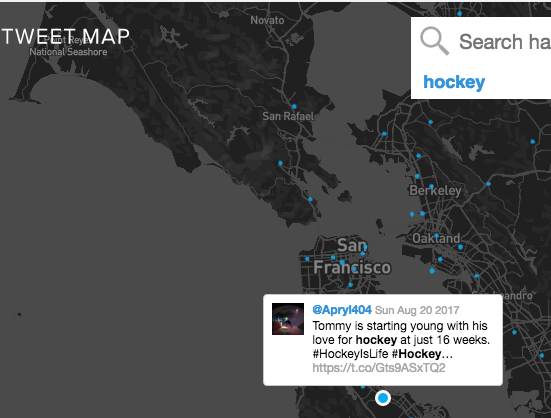This screenshot has height=418, width=551.
Task: Open the t.co/Gts9ASxTQ2 tweet link
Action: [379, 368]
